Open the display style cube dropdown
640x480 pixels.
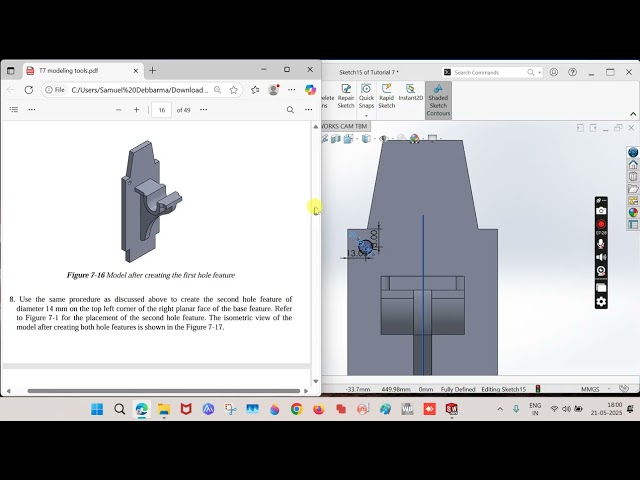pos(367,139)
